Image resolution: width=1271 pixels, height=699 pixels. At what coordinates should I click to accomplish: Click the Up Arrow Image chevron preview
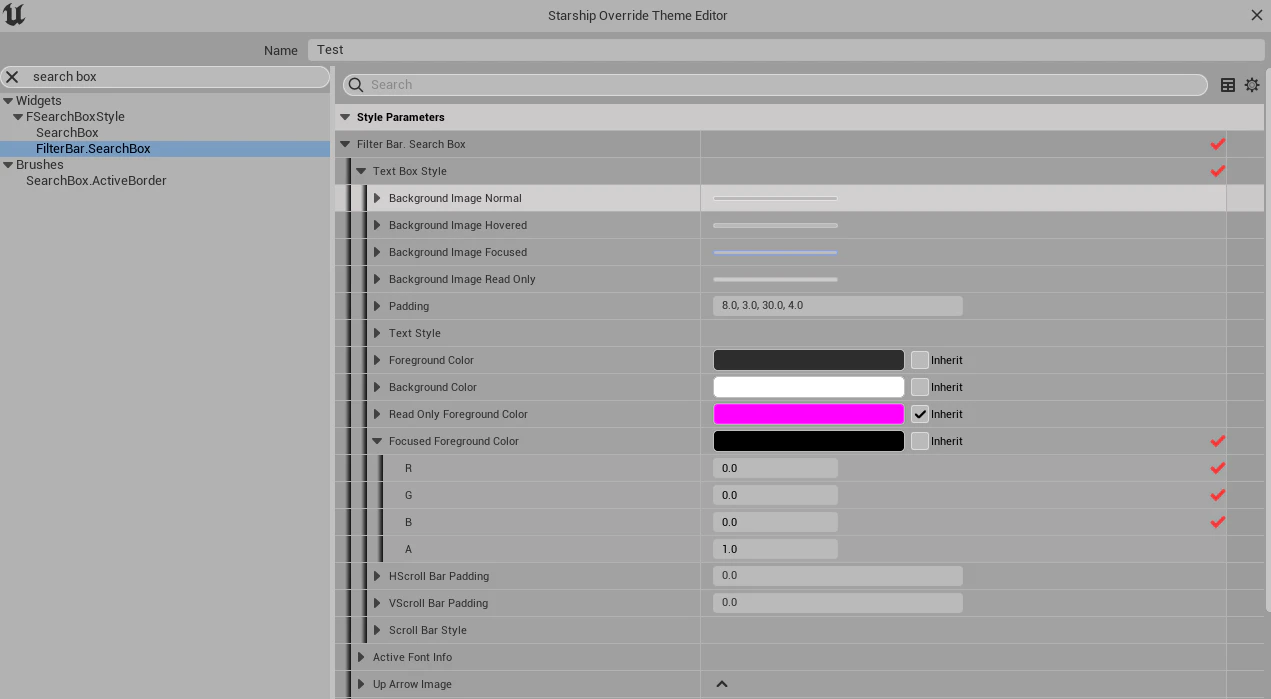click(722, 684)
